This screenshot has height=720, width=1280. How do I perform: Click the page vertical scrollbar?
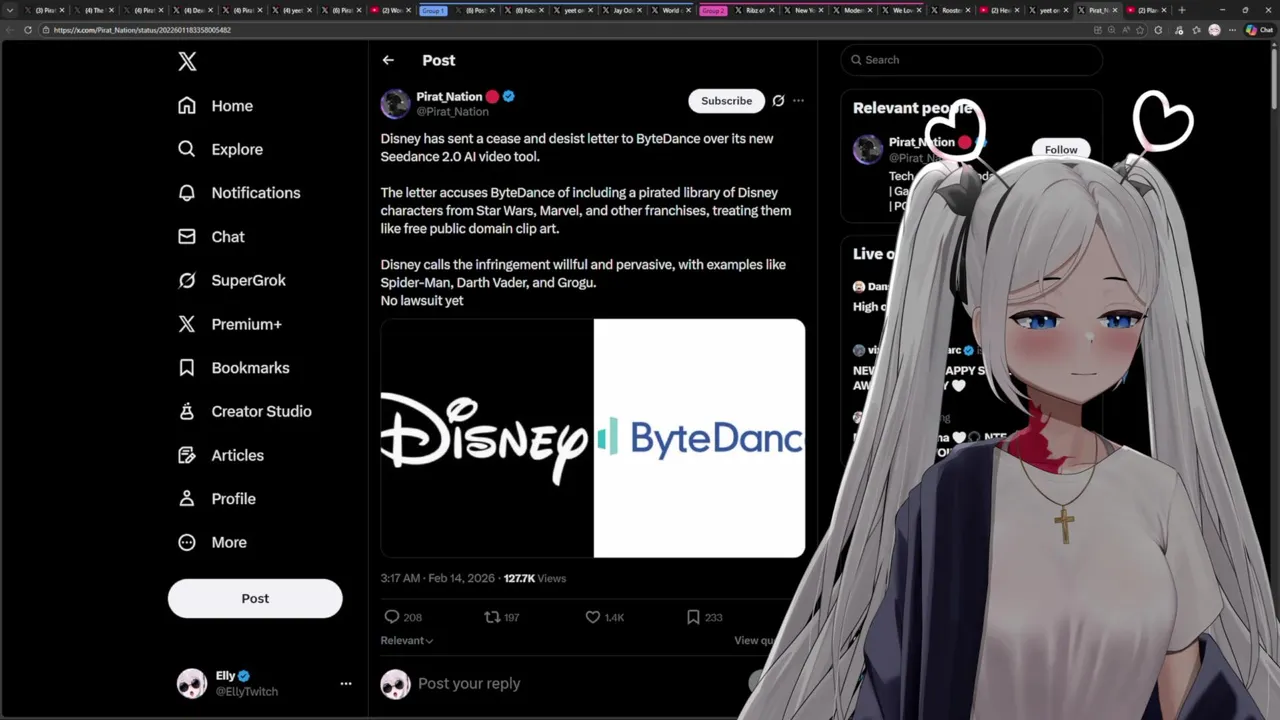point(1275,80)
